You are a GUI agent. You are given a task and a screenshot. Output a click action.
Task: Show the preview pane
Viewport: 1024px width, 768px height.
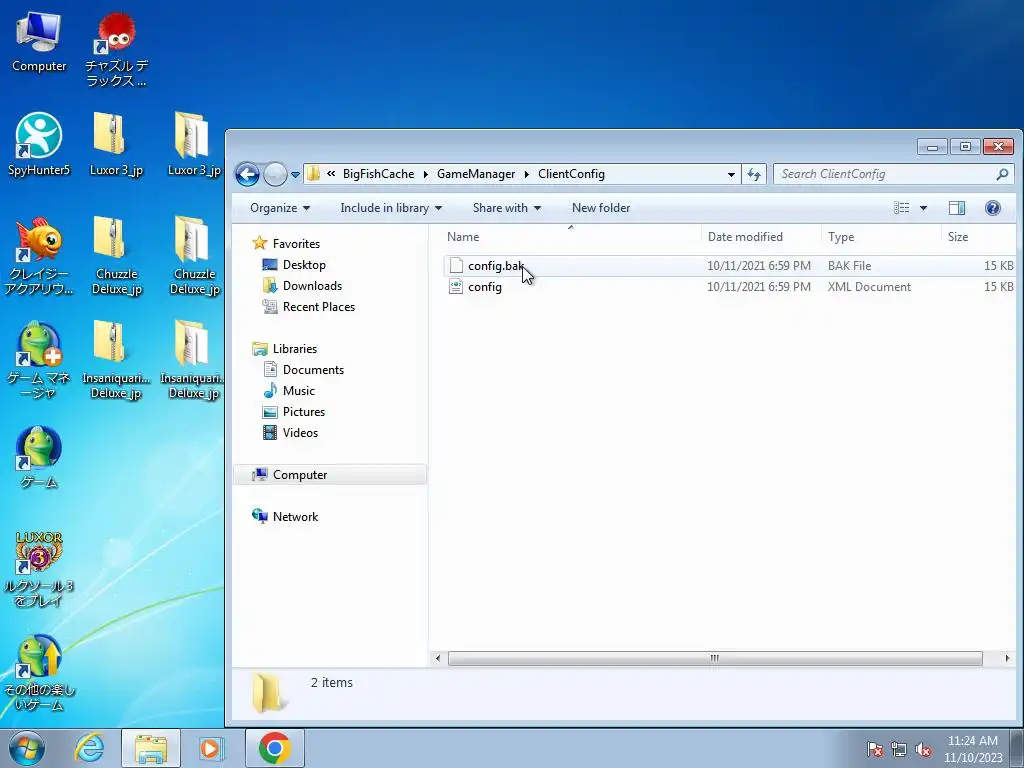pyautogui.click(x=957, y=208)
